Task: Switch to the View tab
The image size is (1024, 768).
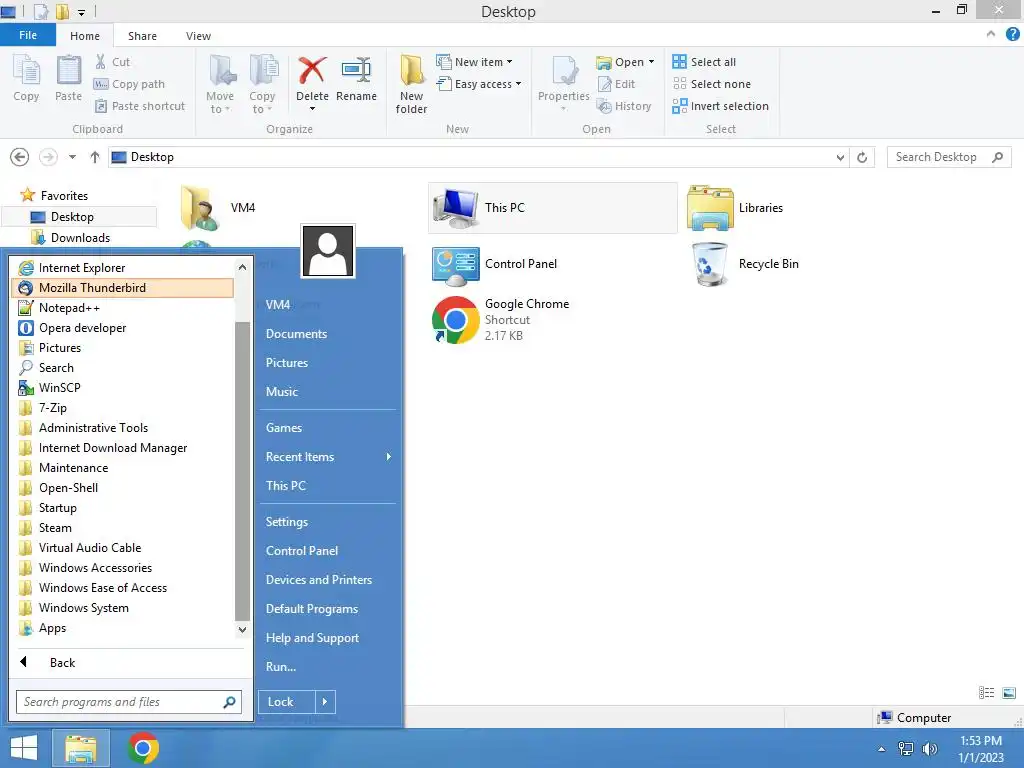Action: click(198, 36)
